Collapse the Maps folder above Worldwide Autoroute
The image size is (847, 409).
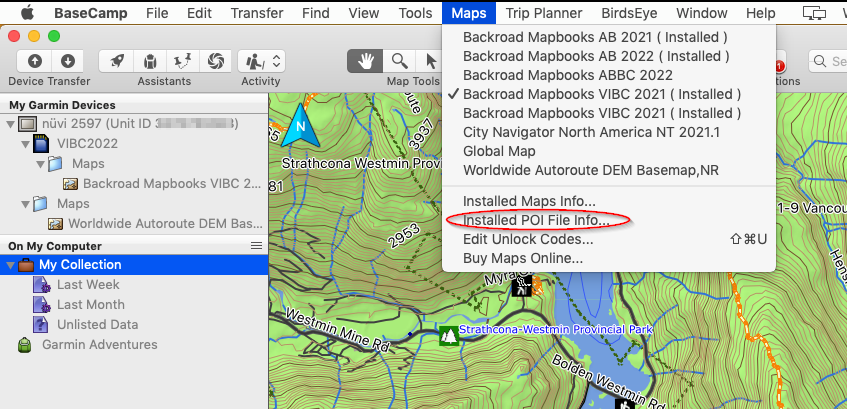click(25, 204)
